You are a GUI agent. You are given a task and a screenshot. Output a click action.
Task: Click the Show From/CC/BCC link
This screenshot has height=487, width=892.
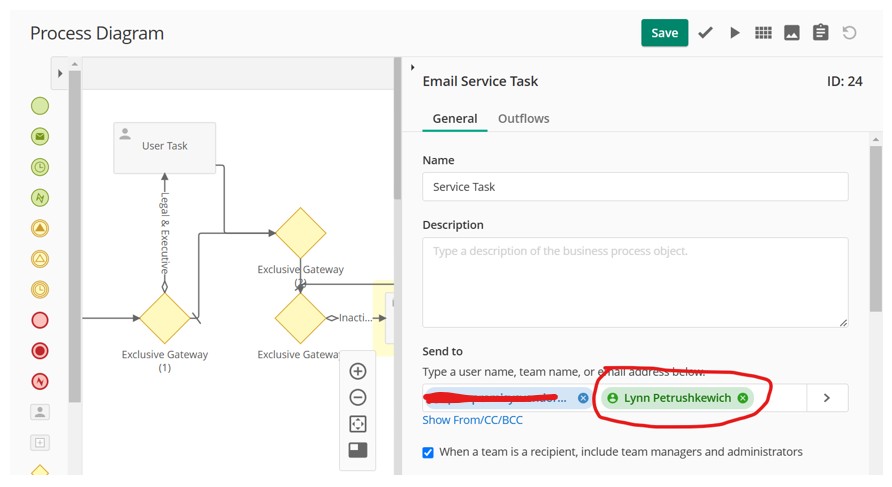[x=472, y=420]
